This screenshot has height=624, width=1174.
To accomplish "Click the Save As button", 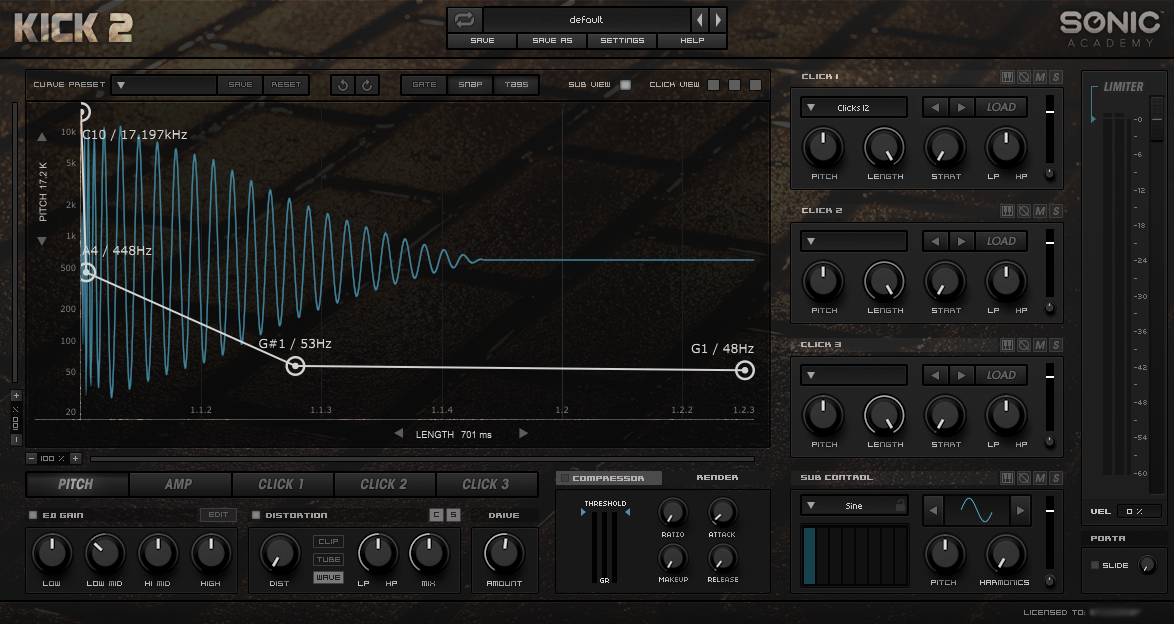I will tap(553, 40).
